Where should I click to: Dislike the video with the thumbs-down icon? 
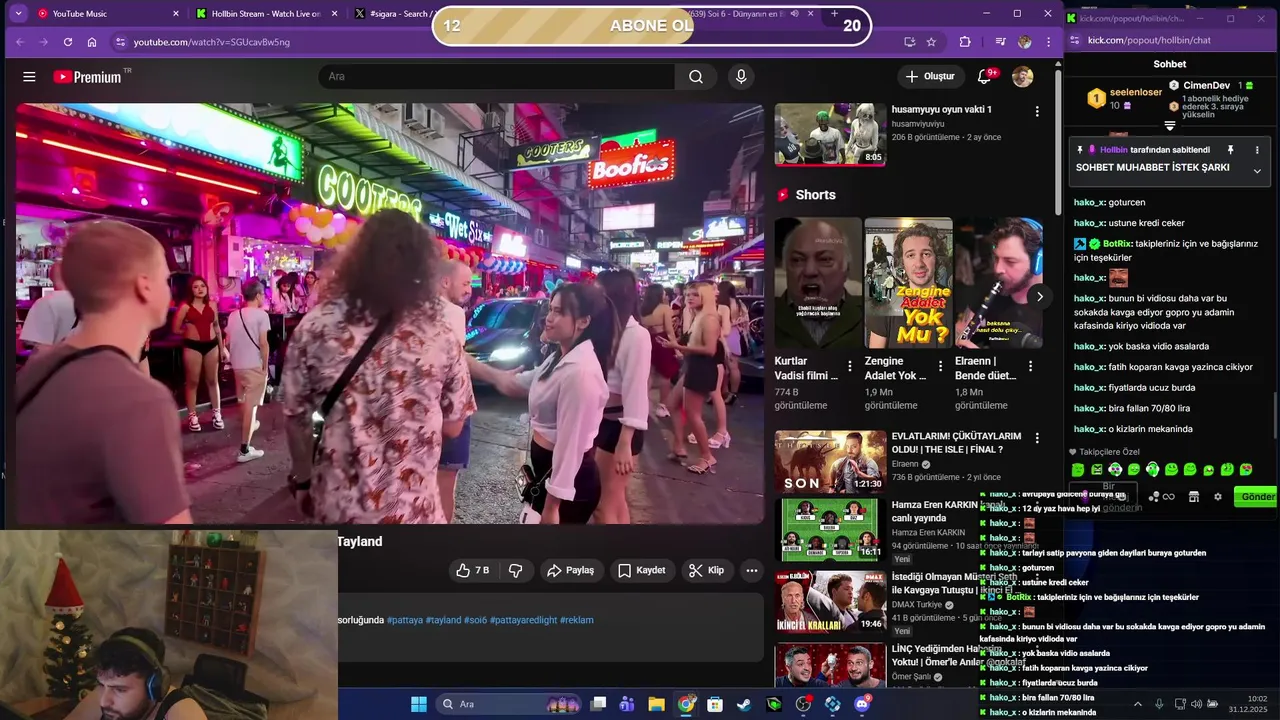pyautogui.click(x=516, y=570)
